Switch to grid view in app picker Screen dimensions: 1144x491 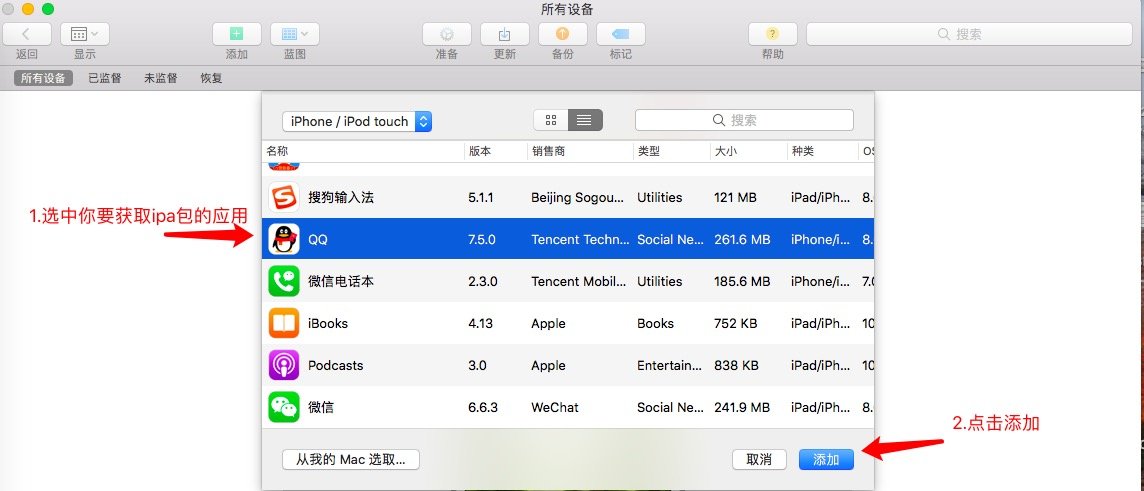tap(551, 120)
